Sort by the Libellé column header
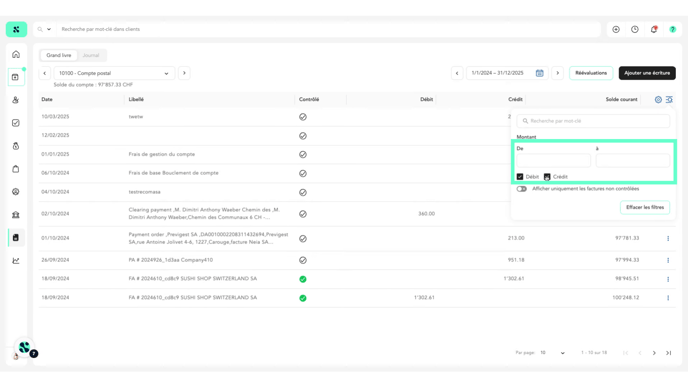The image size is (688, 387). [x=136, y=100]
